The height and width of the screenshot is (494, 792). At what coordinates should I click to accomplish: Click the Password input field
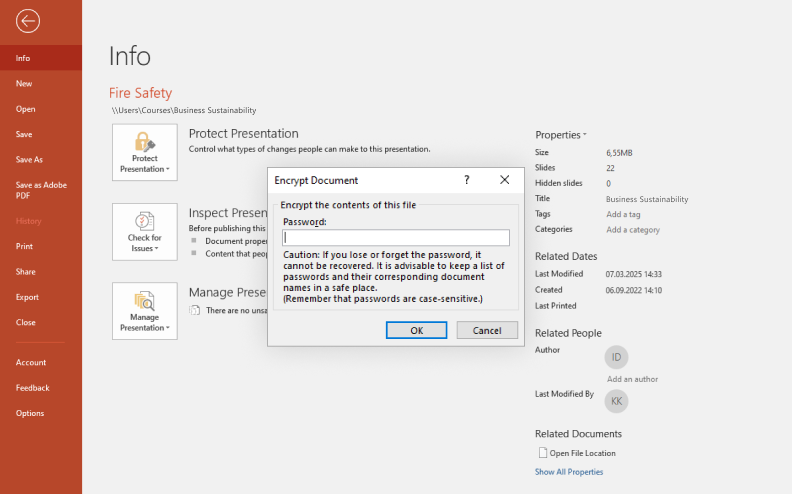click(x=396, y=238)
